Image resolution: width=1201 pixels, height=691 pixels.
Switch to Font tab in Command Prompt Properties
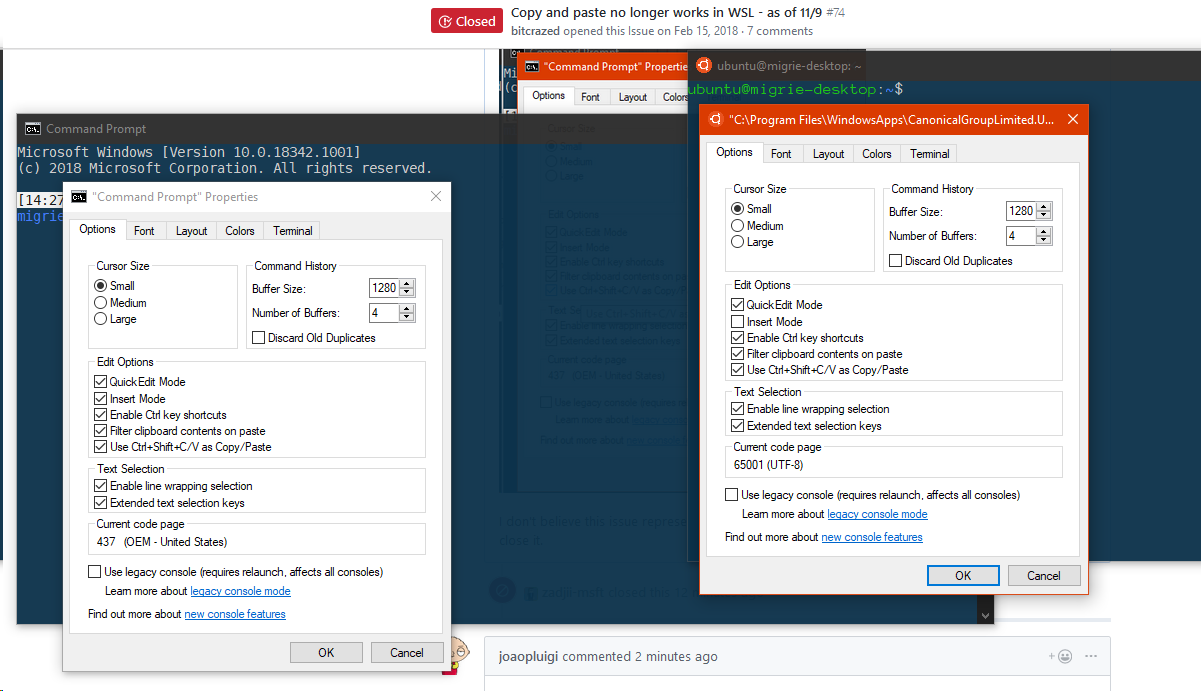[x=144, y=231]
